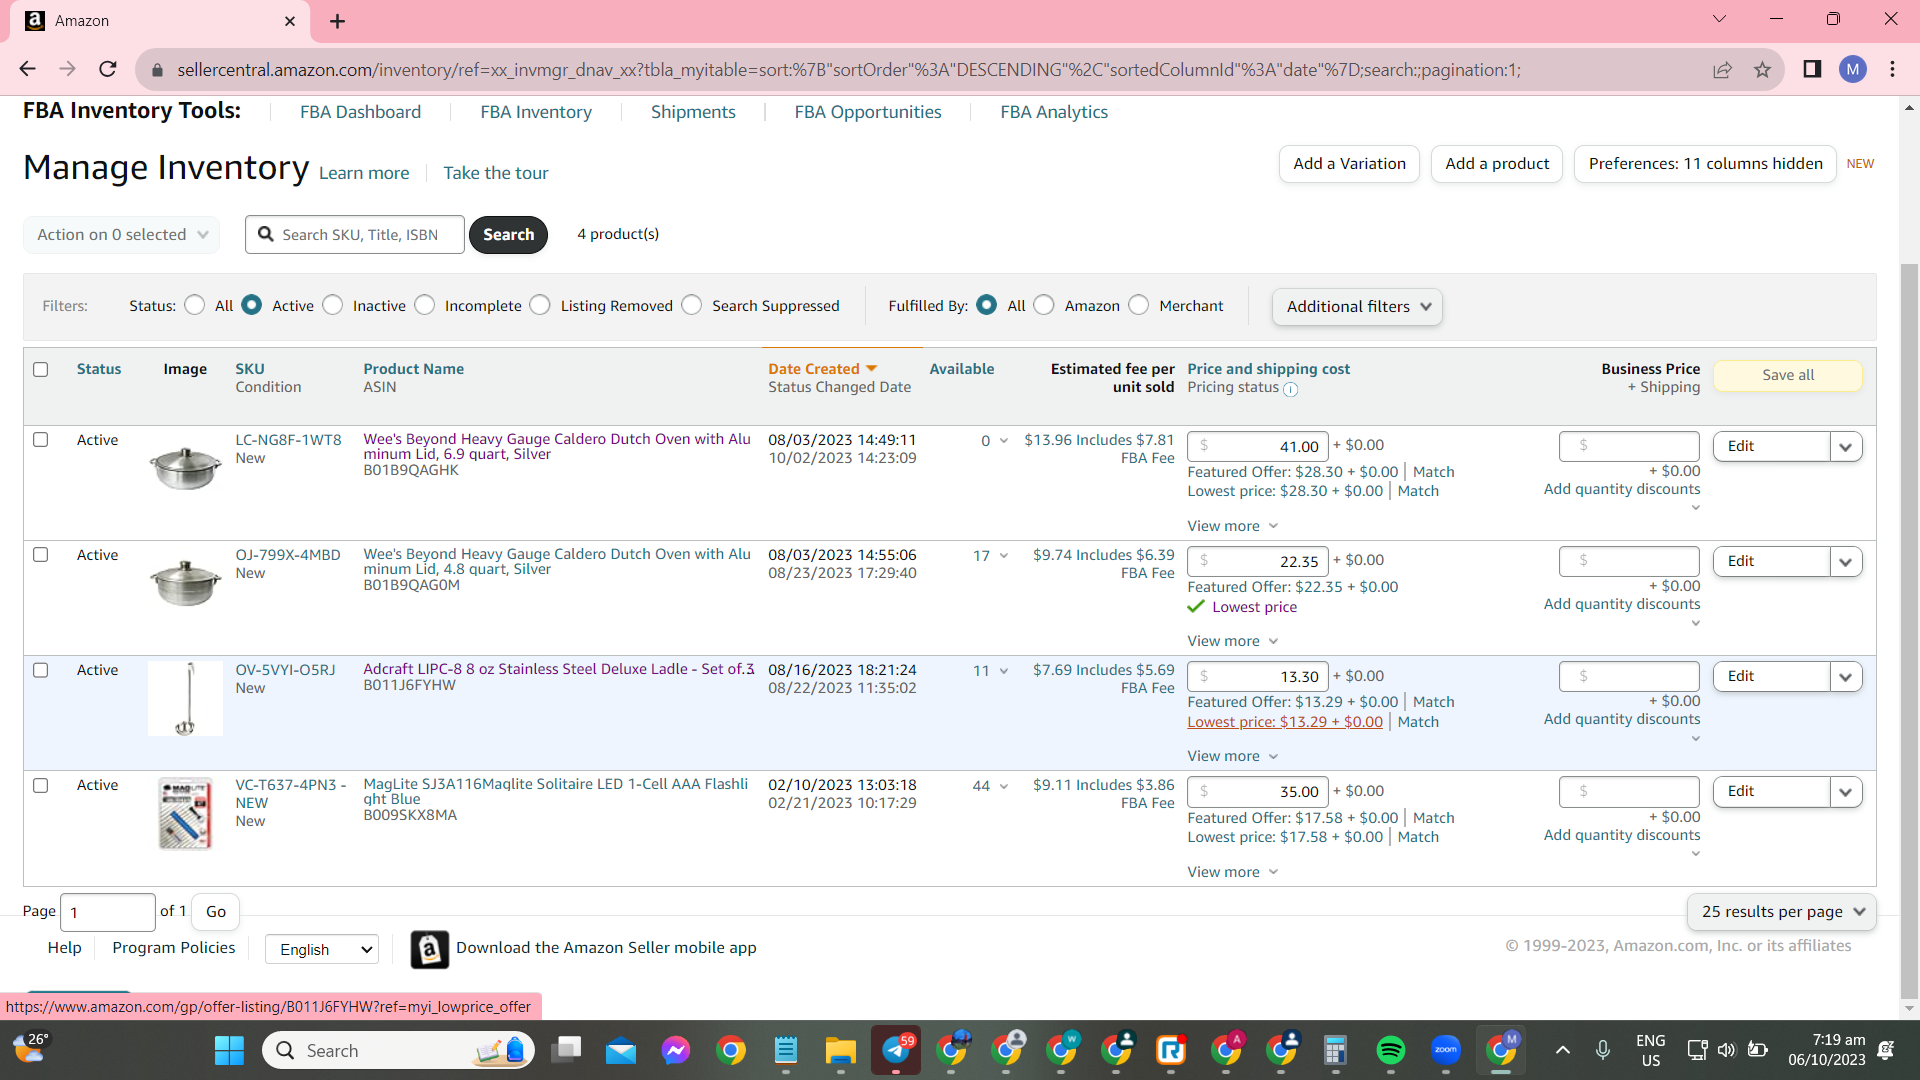Image resolution: width=1920 pixels, height=1080 pixels.
Task: View site information lock icon
Action: [156, 70]
